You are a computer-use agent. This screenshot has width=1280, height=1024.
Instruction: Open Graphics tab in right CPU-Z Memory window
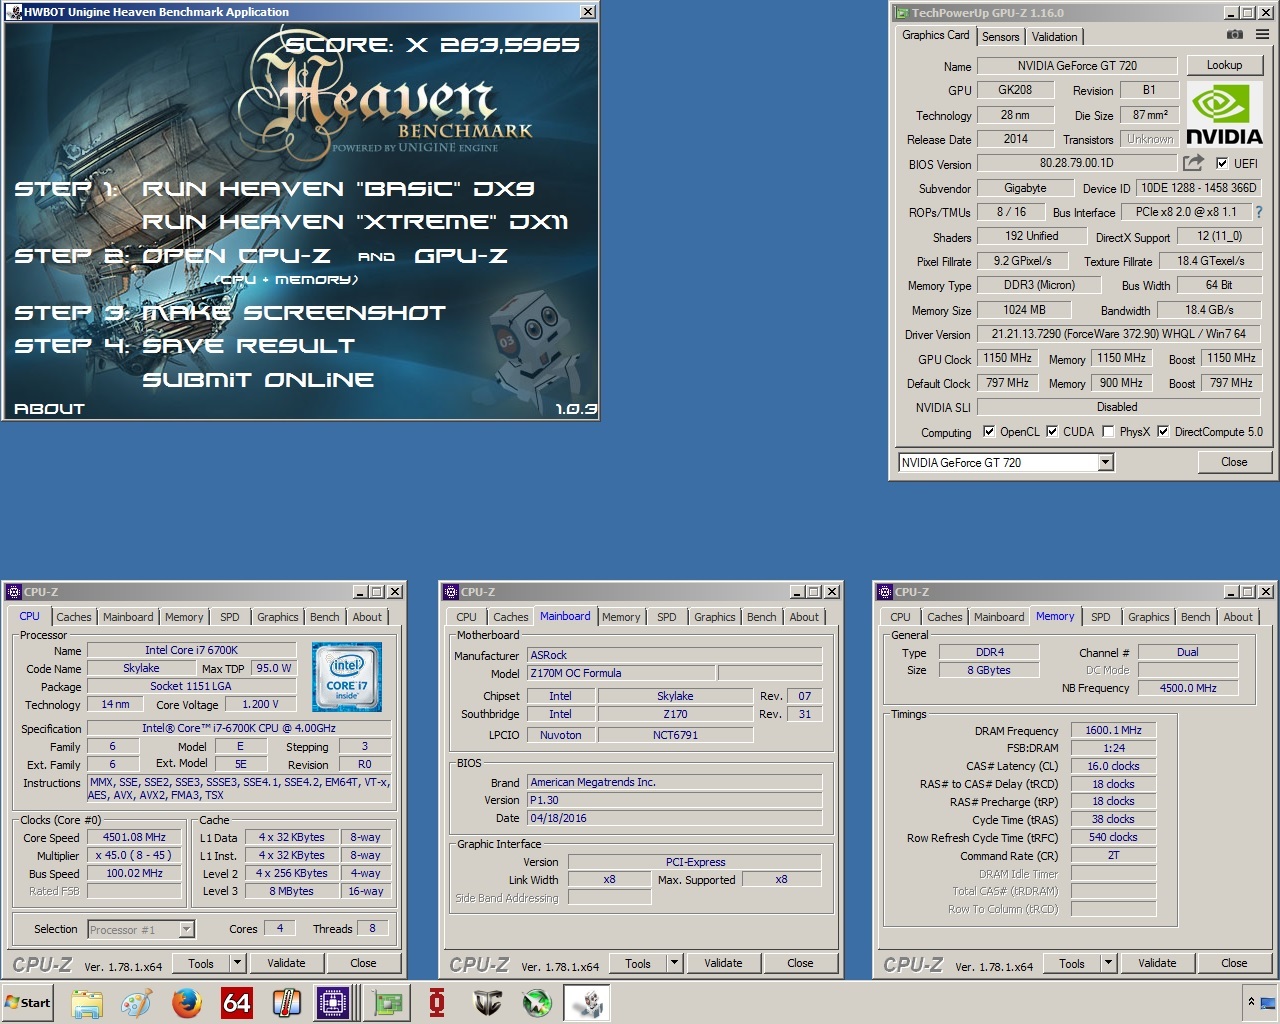click(1148, 617)
